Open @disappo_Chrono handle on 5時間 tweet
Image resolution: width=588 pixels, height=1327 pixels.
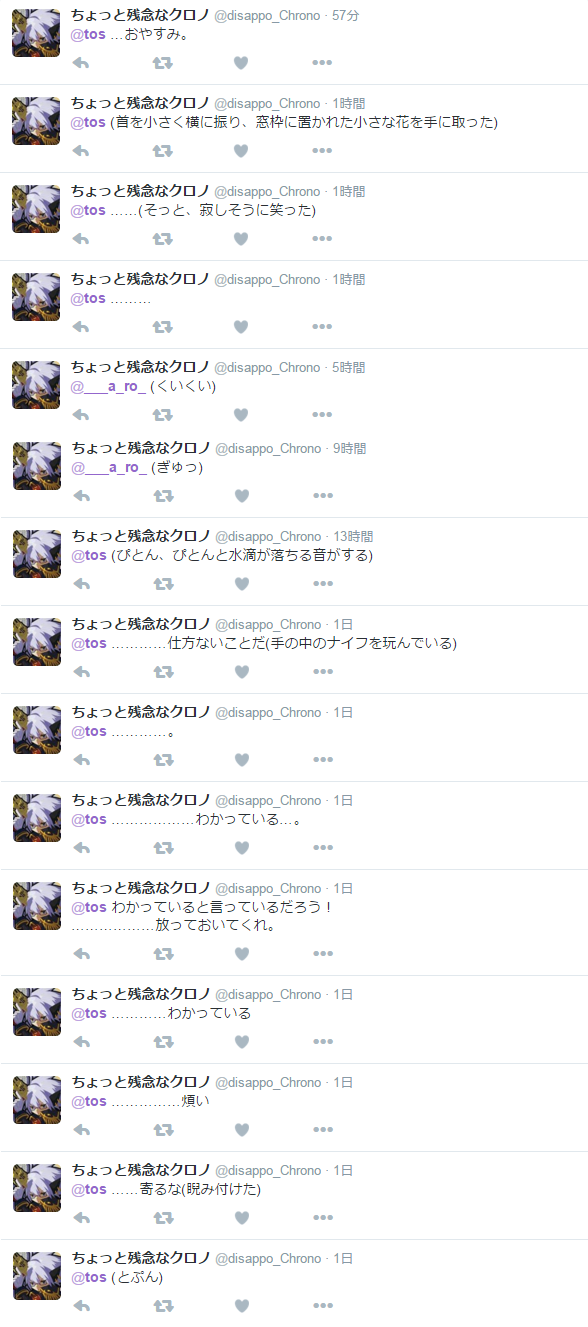(x=268, y=368)
